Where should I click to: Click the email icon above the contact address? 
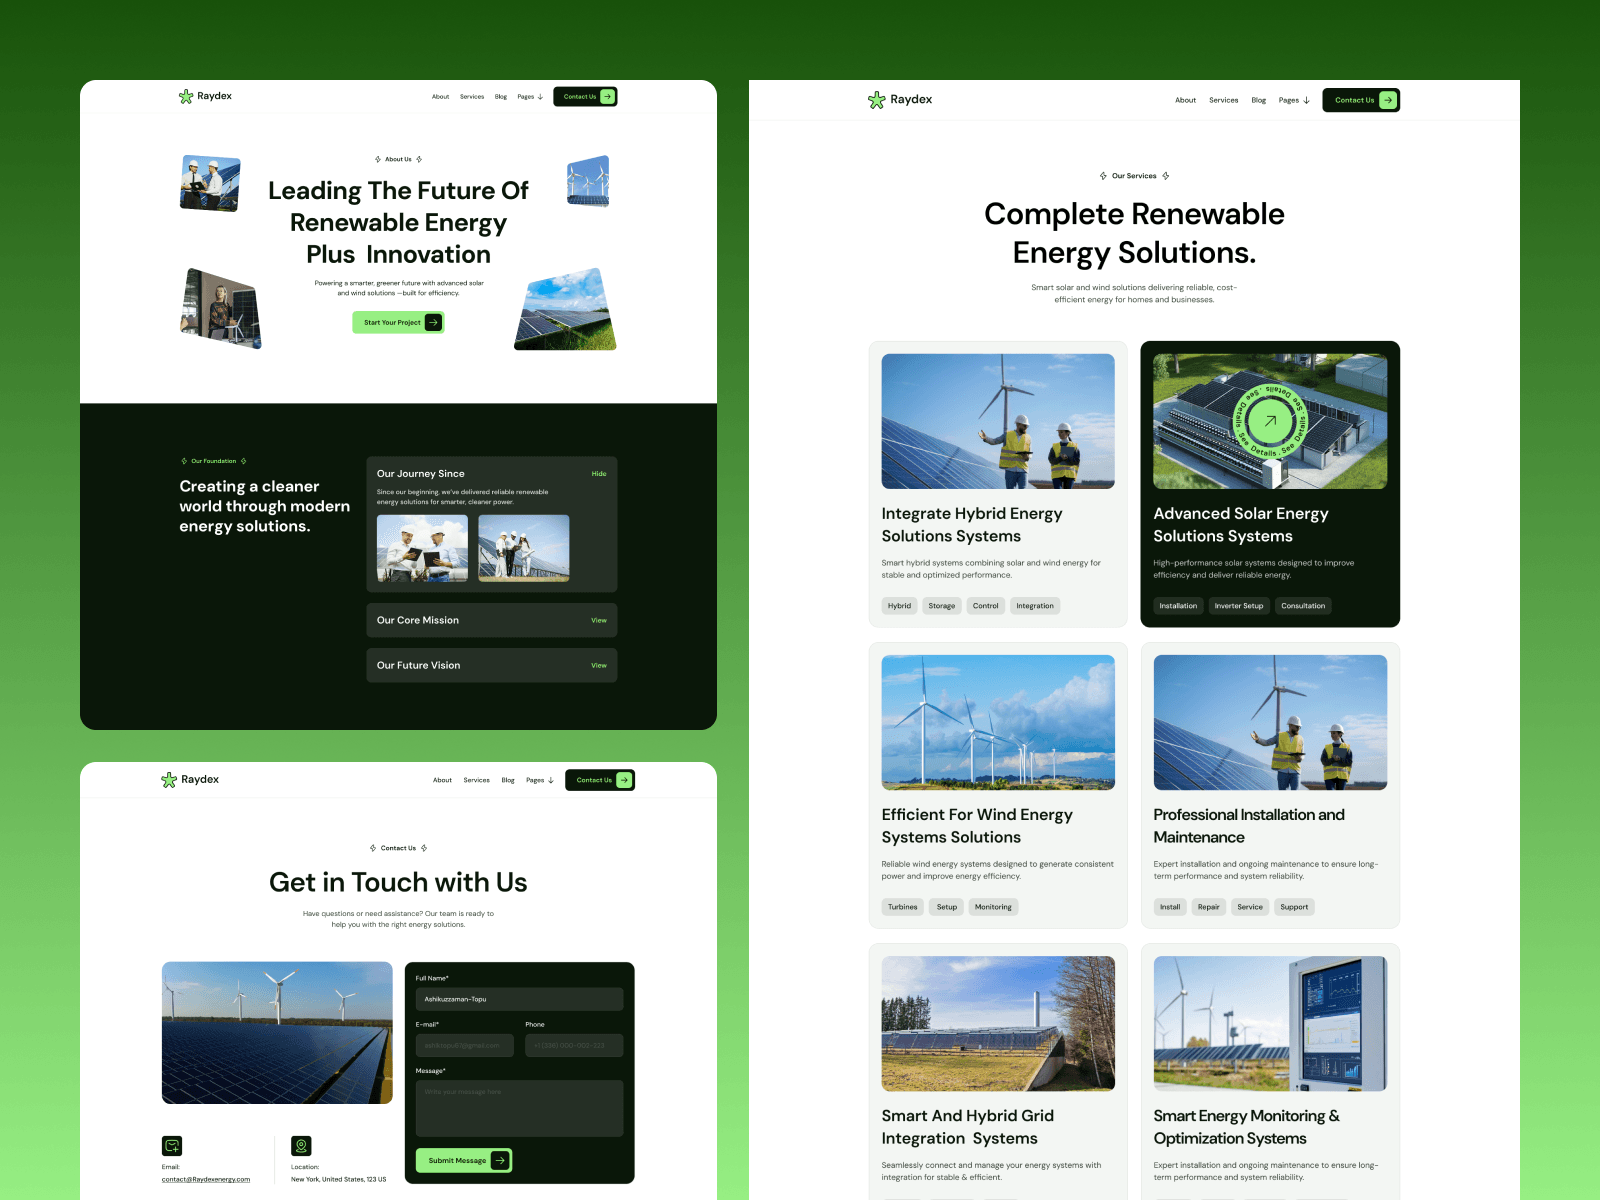tap(172, 1146)
